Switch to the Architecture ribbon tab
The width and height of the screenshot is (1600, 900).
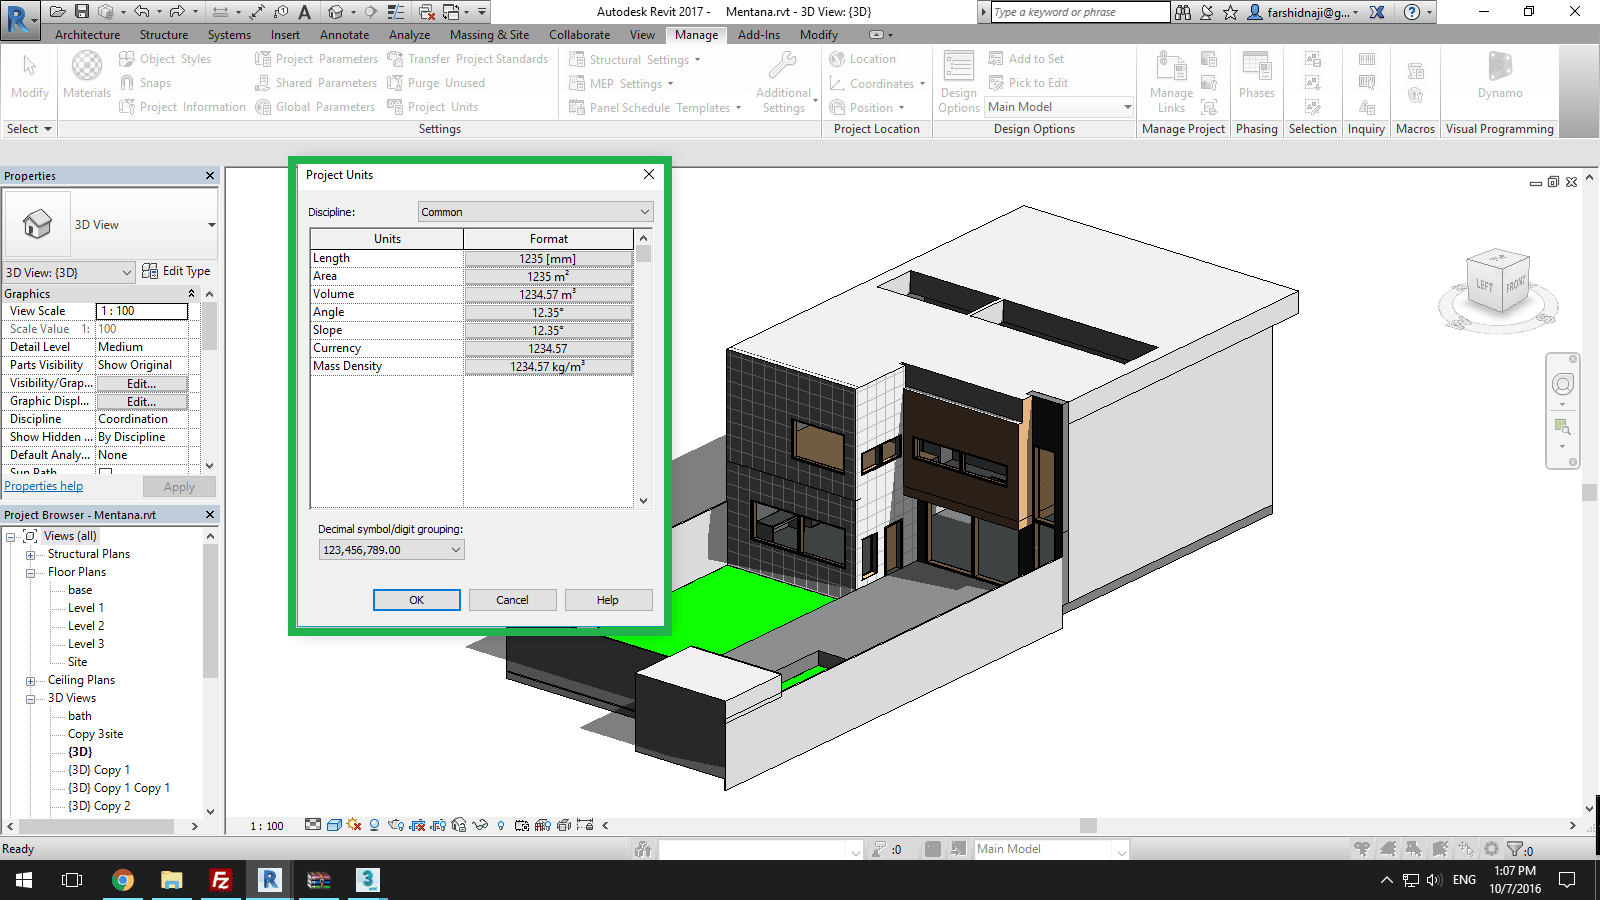pos(87,34)
